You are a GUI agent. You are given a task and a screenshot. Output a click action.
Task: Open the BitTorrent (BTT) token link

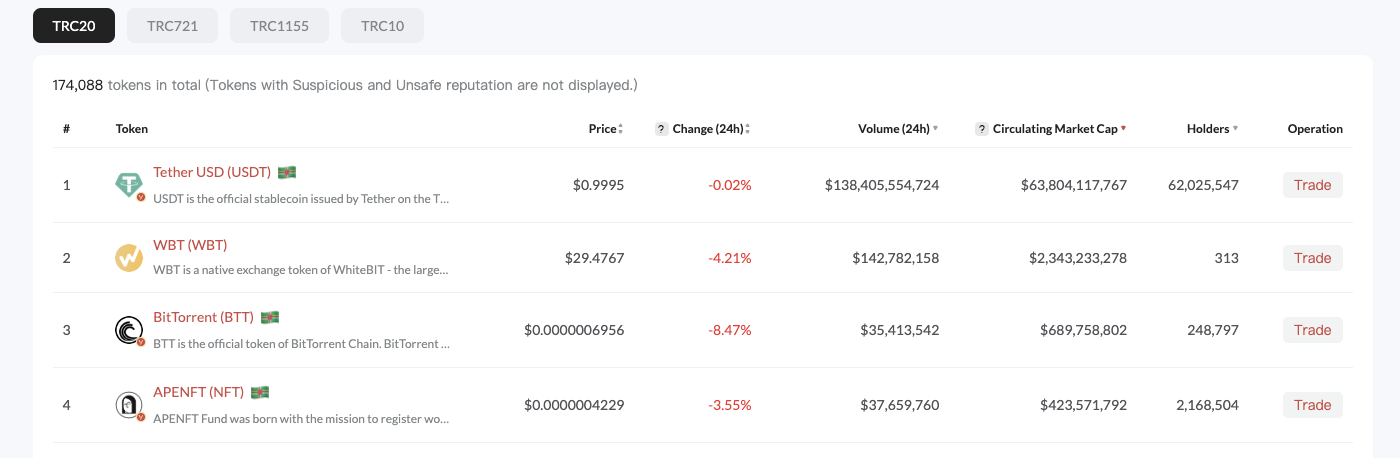[203, 317]
